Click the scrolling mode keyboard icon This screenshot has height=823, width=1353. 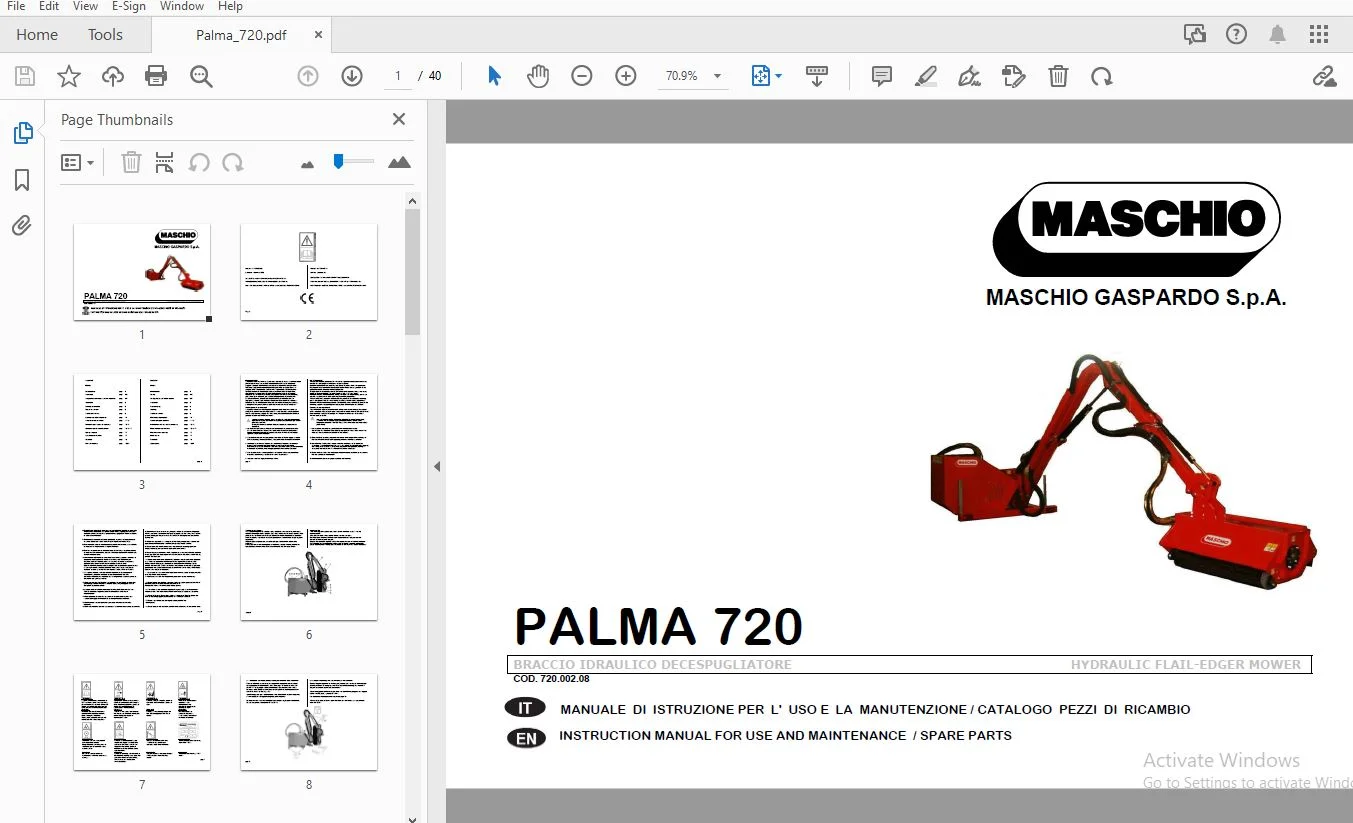817,76
